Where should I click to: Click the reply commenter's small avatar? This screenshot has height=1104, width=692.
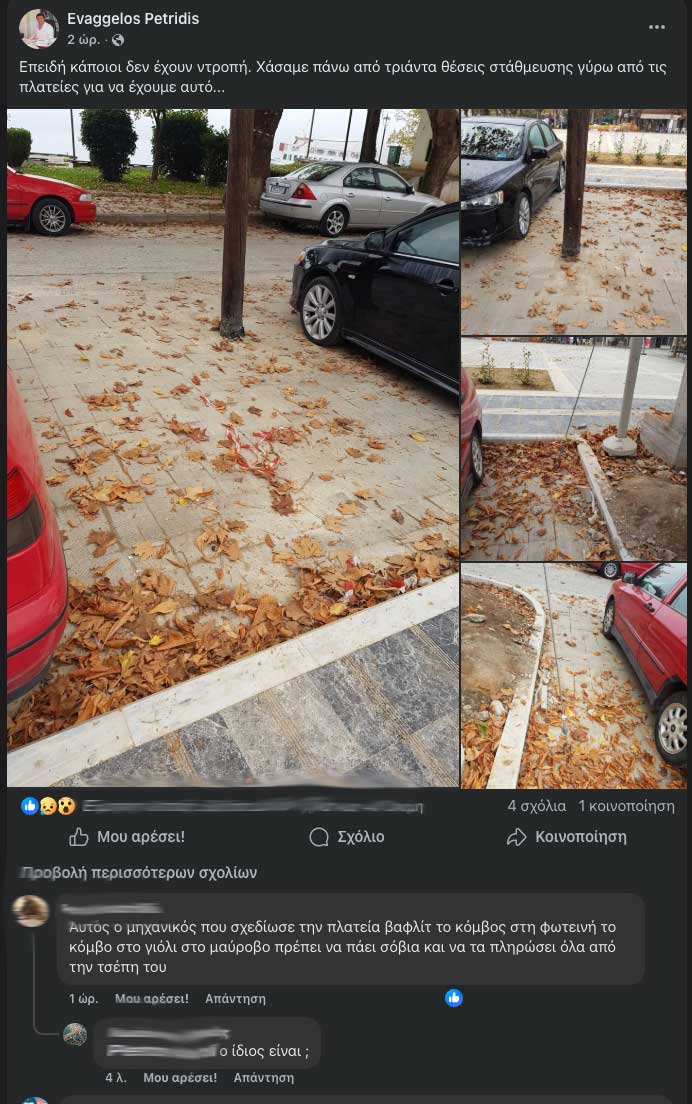pos(75,1034)
